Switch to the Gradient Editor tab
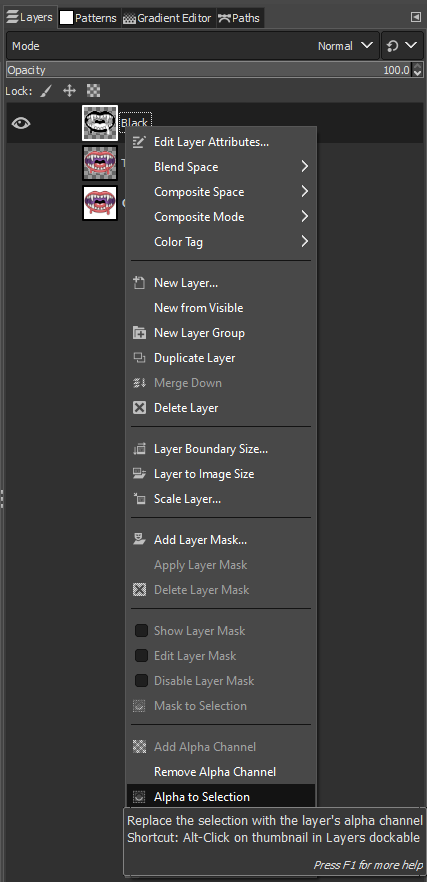 pos(168,18)
